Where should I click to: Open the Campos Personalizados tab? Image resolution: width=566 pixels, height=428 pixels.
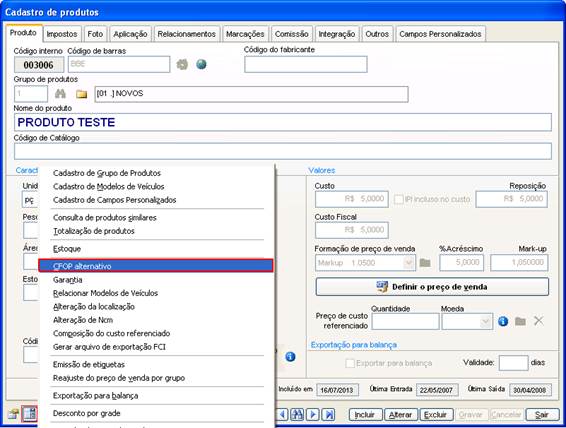[440, 34]
